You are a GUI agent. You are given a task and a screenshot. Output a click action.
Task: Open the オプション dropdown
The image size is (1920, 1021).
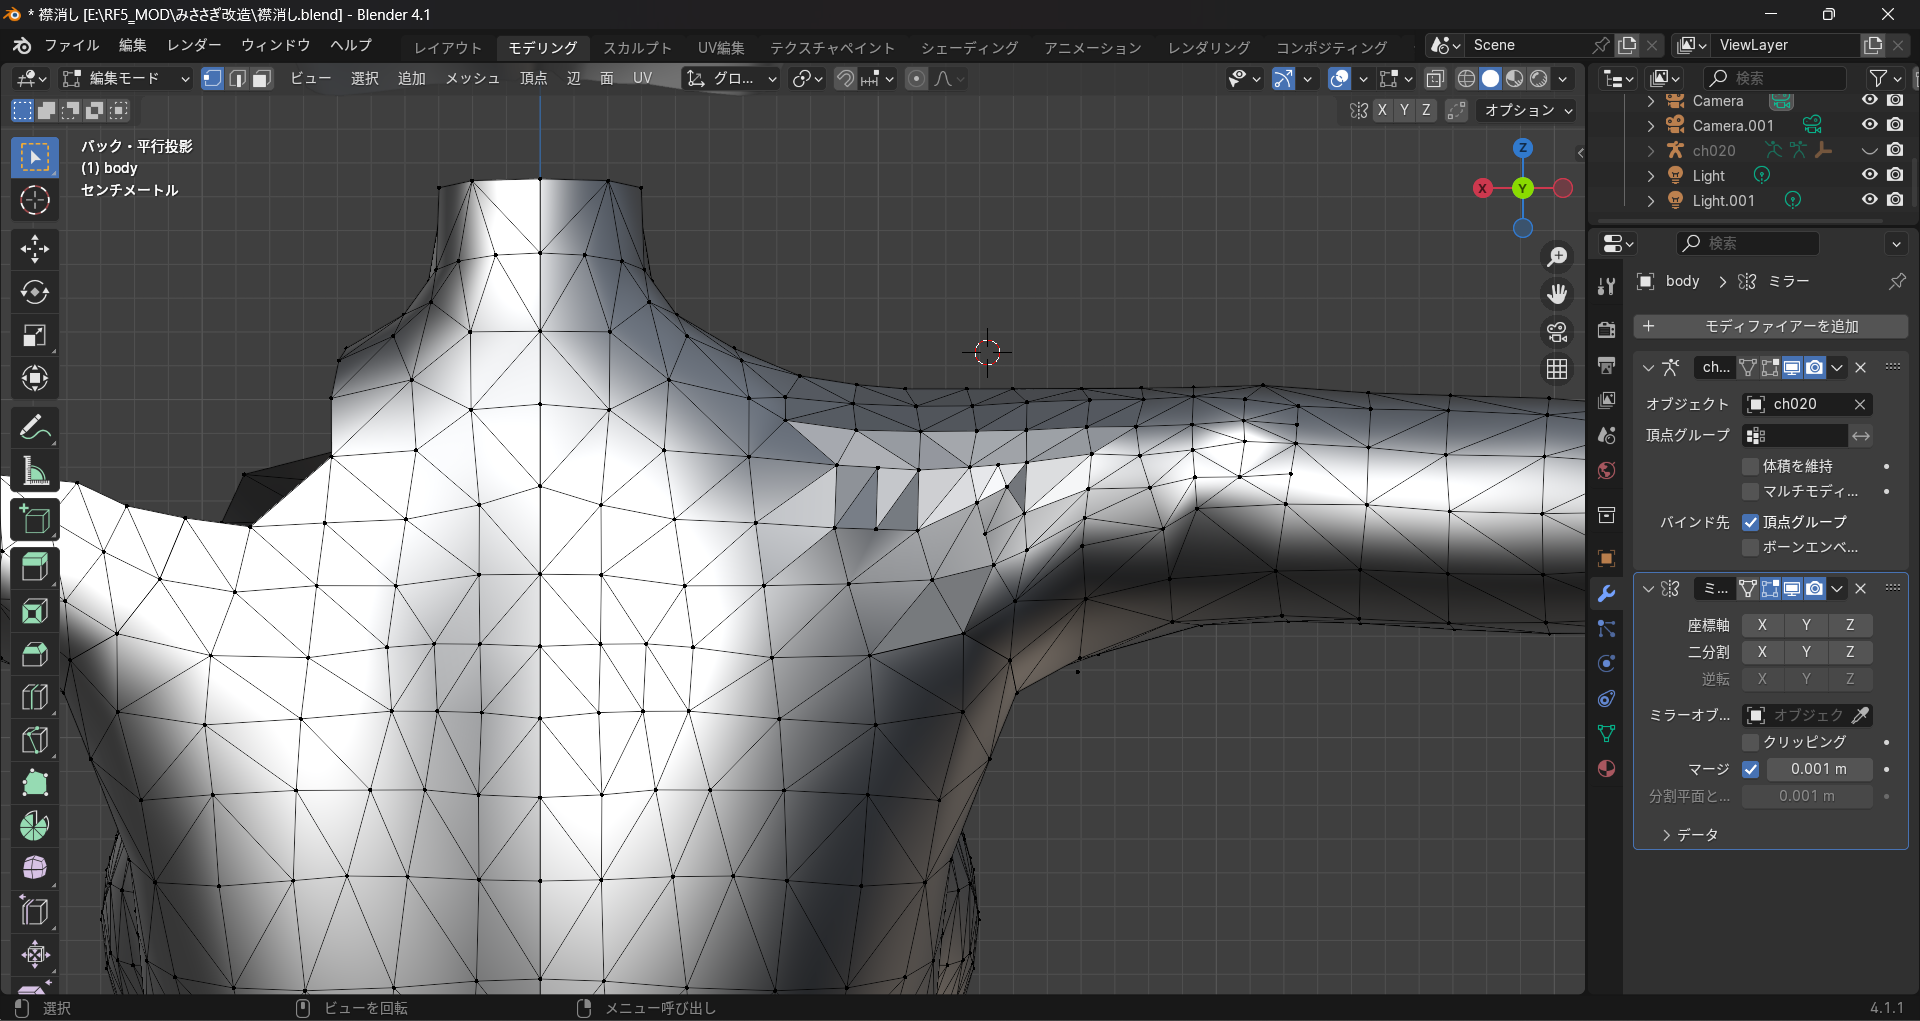[1527, 110]
